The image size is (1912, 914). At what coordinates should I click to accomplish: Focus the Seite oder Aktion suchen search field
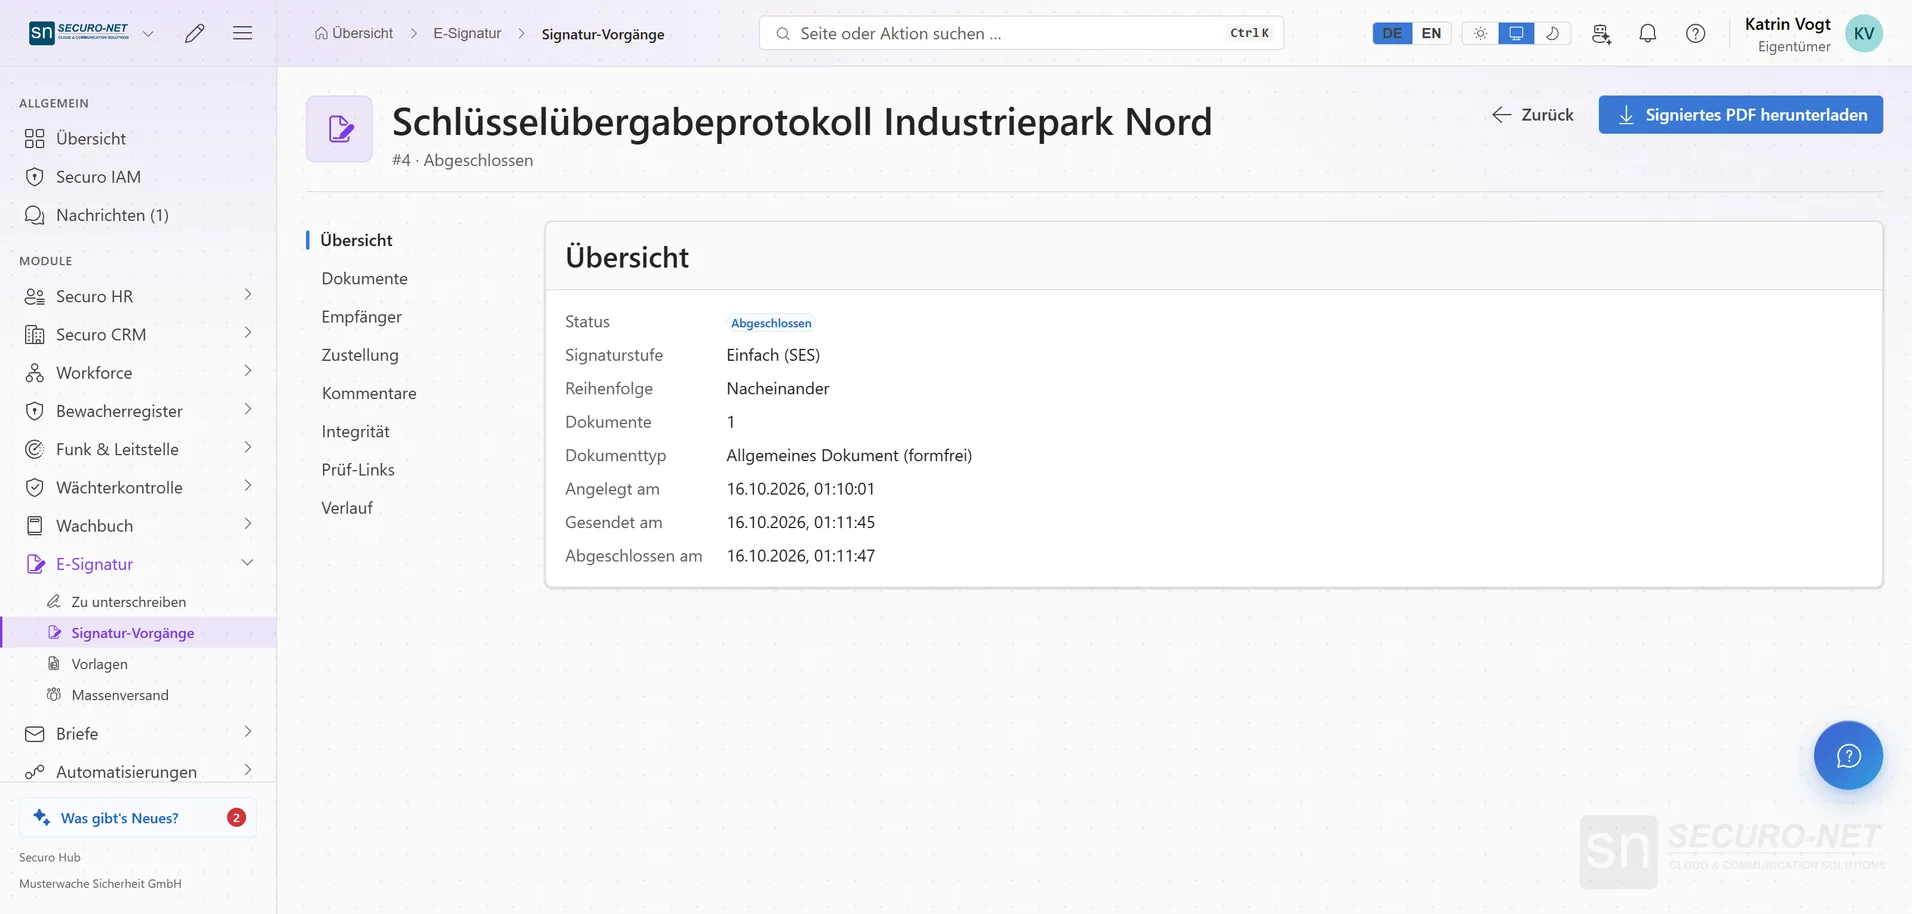1021,33
